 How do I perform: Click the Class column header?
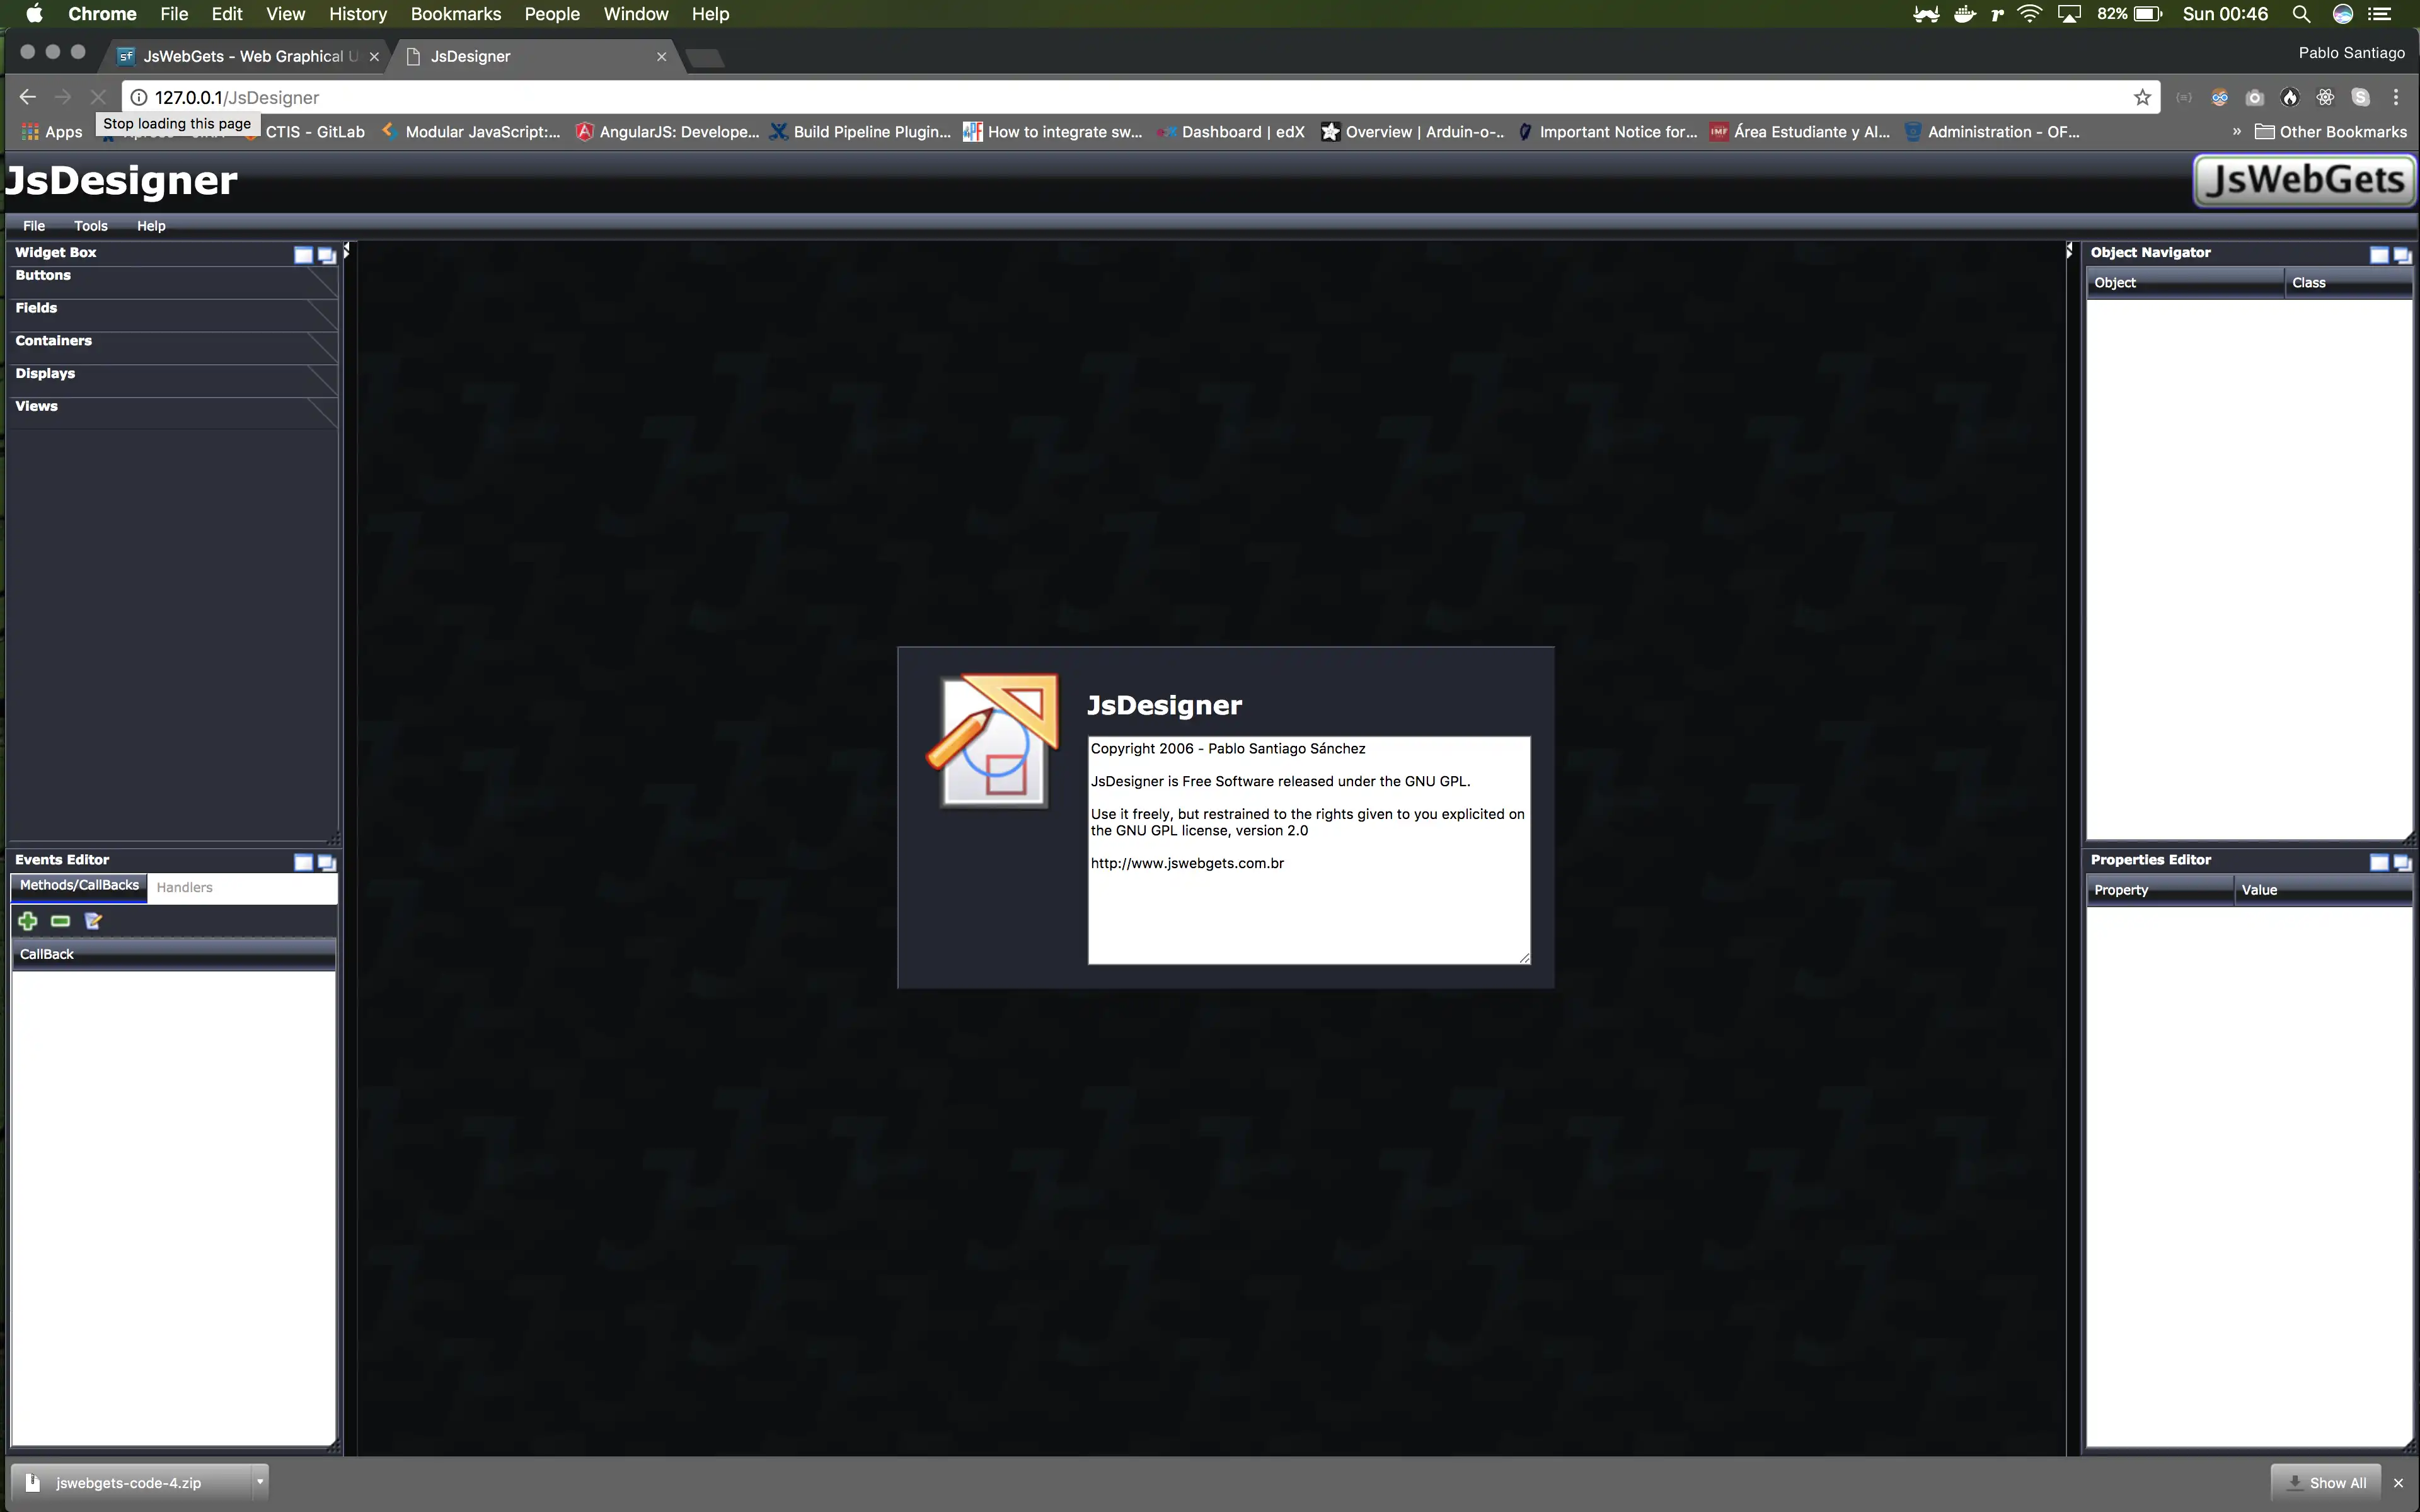[x=2348, y=283]
